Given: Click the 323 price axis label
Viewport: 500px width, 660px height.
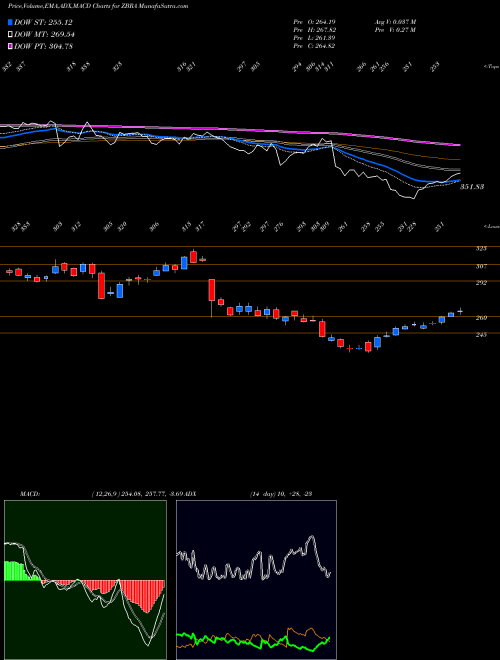Looking at the screenshot, I should point(481,248).
